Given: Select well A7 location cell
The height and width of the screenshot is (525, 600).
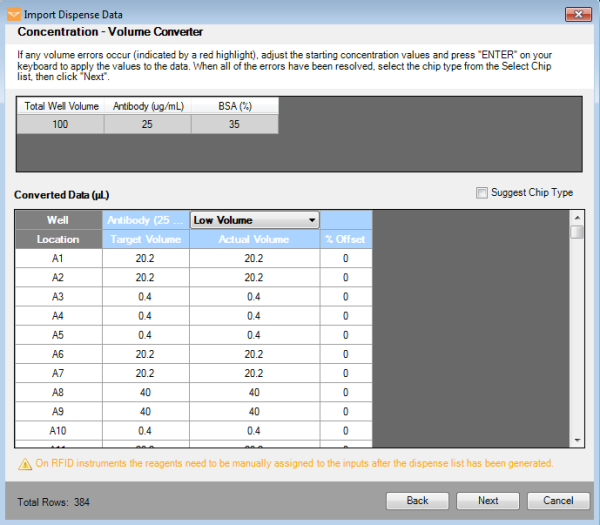Looking at the screenshot, I should pyautogui.click(x=59, y=373).
